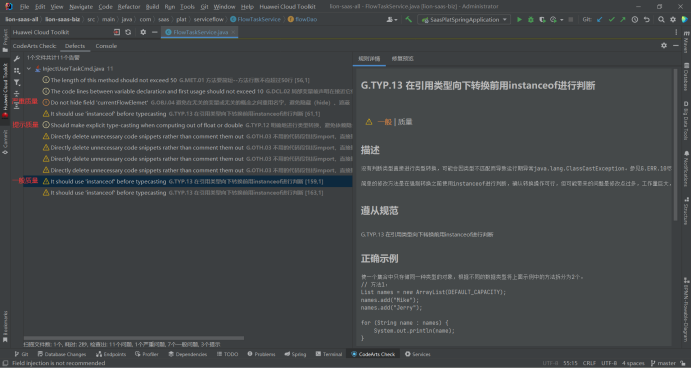Image resolution: width=692 pixels, height=368 pixels.
Task: Select the 规则详情 tab
Action: click(369, 58)
